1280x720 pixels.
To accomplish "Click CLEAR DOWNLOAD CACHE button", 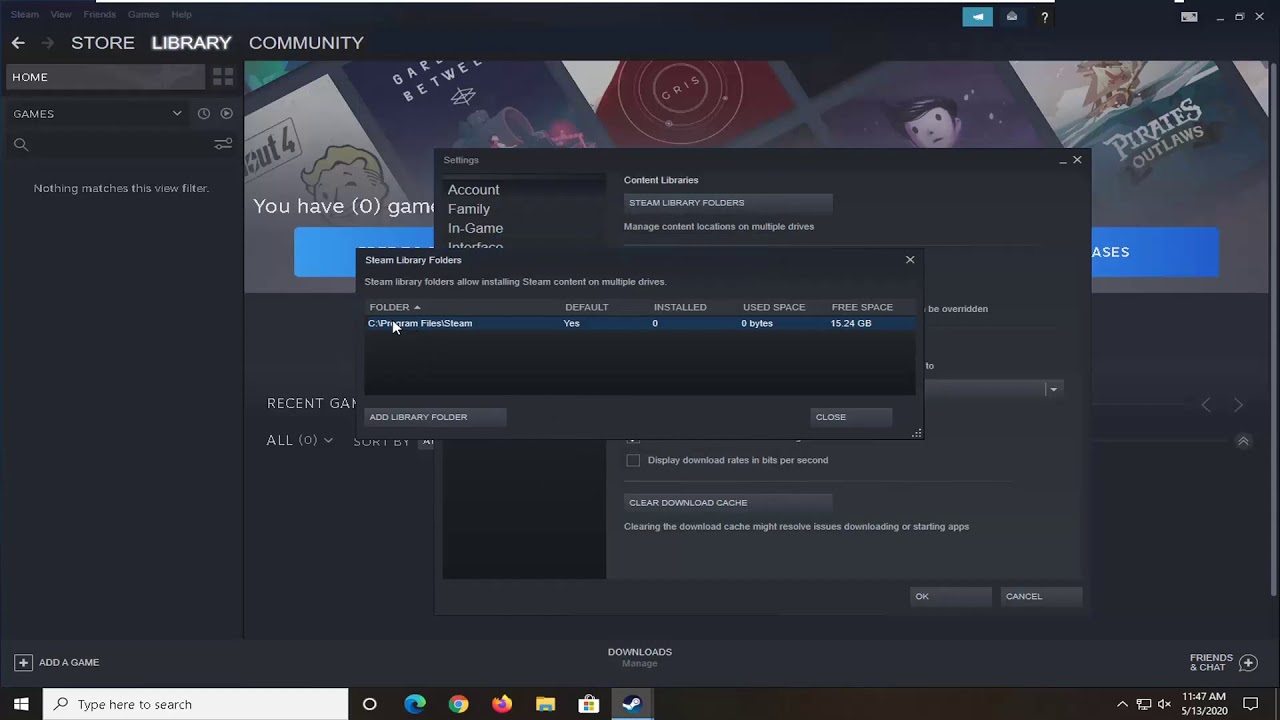I will (x=728, y=503).
